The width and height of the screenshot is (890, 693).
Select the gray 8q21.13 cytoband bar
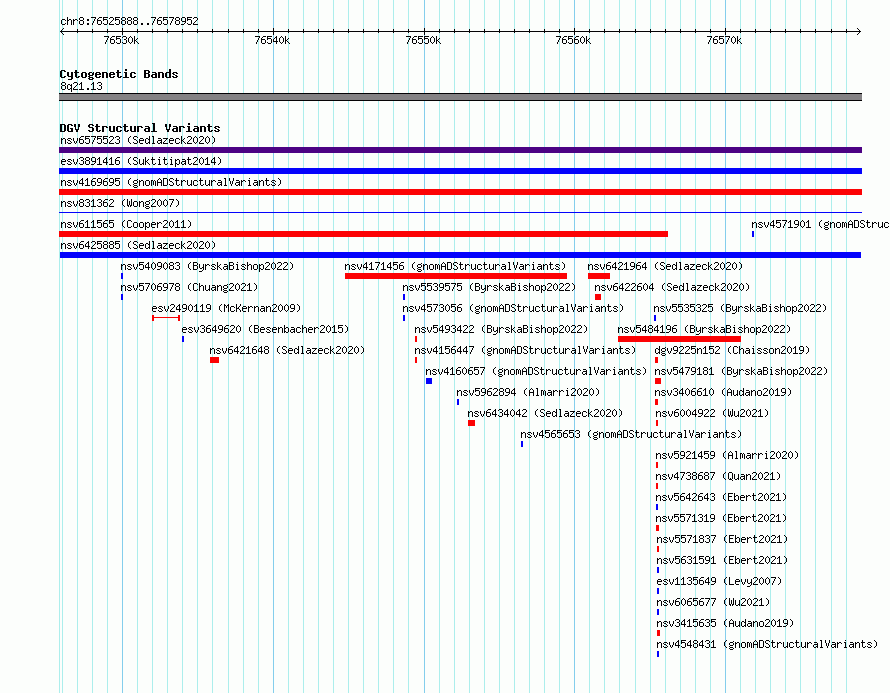pyautogui.click(x=460, y=97)
